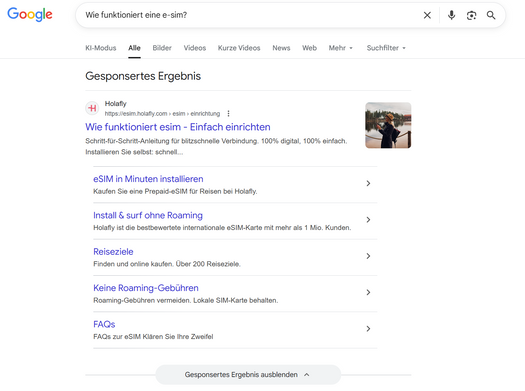Open the Reiseziele sitelink
Image resolution: width=525 pixels, height=391 pixels.
(x=113, y=252)
